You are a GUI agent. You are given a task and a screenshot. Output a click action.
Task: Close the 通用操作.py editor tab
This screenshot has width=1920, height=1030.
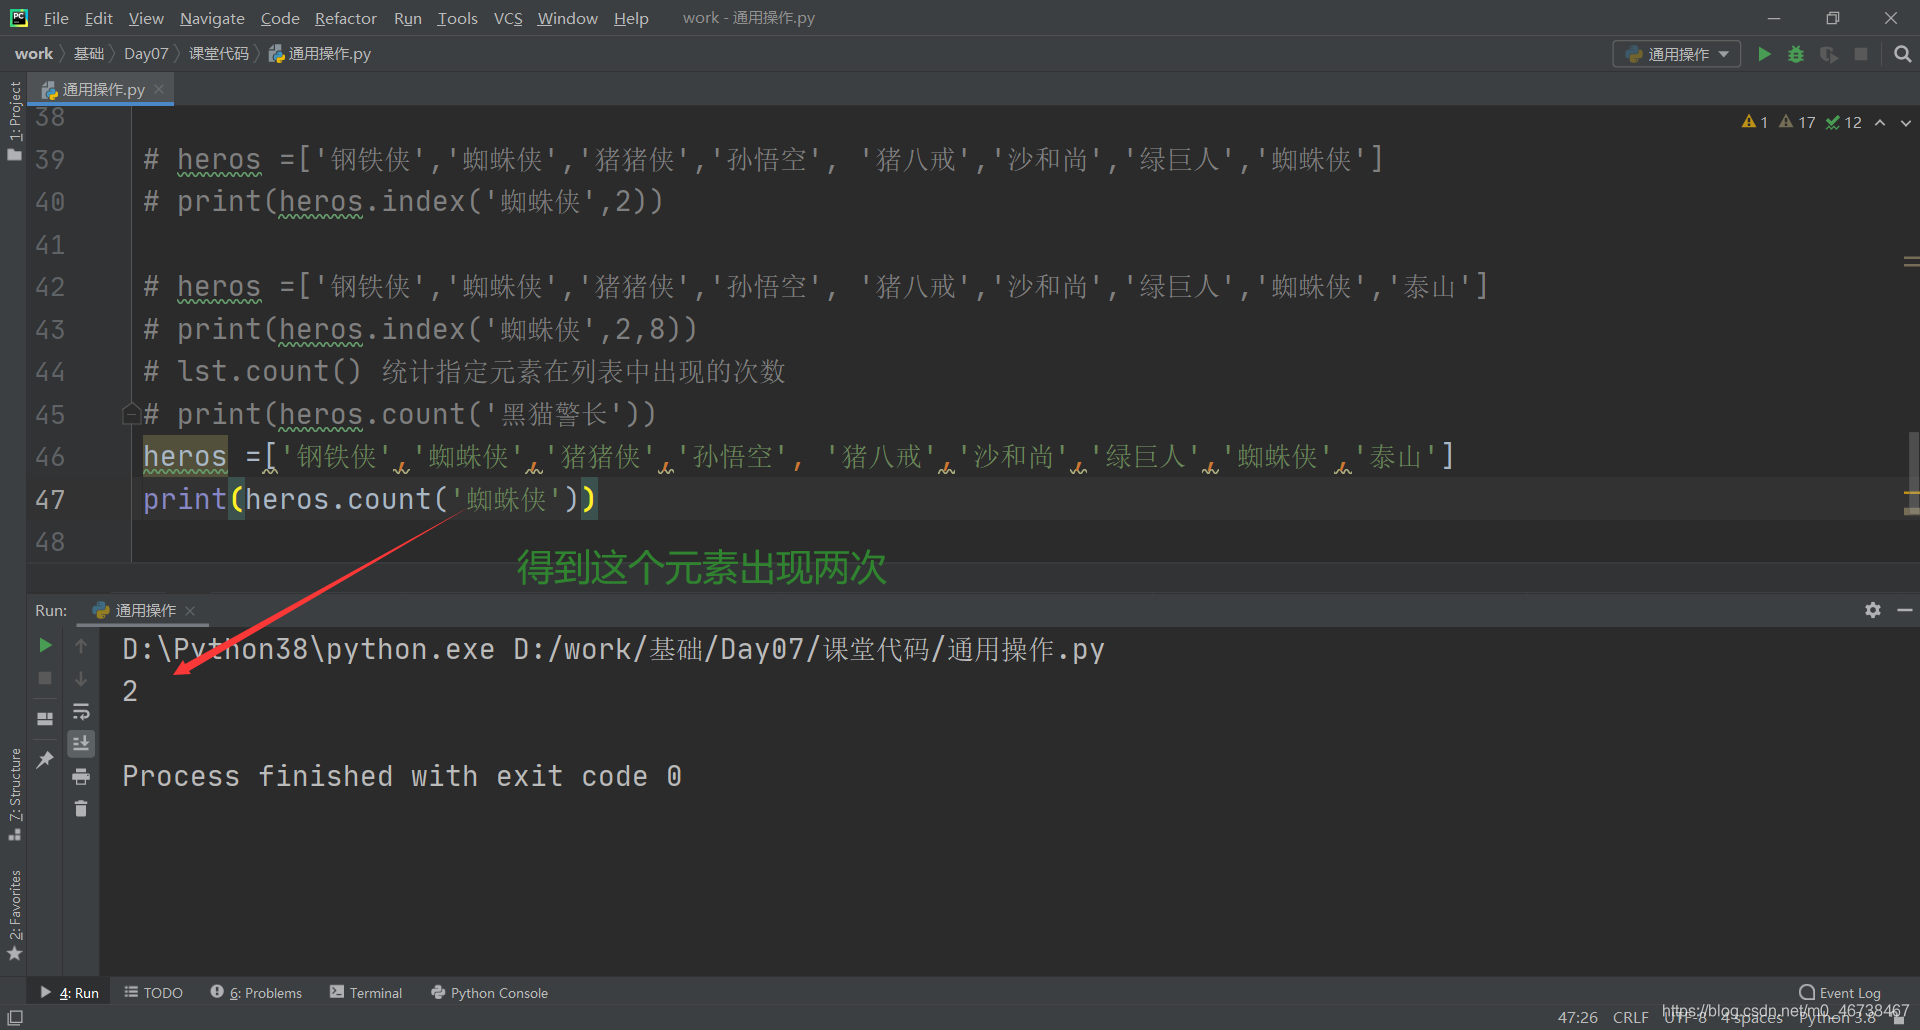click(159, 89)
